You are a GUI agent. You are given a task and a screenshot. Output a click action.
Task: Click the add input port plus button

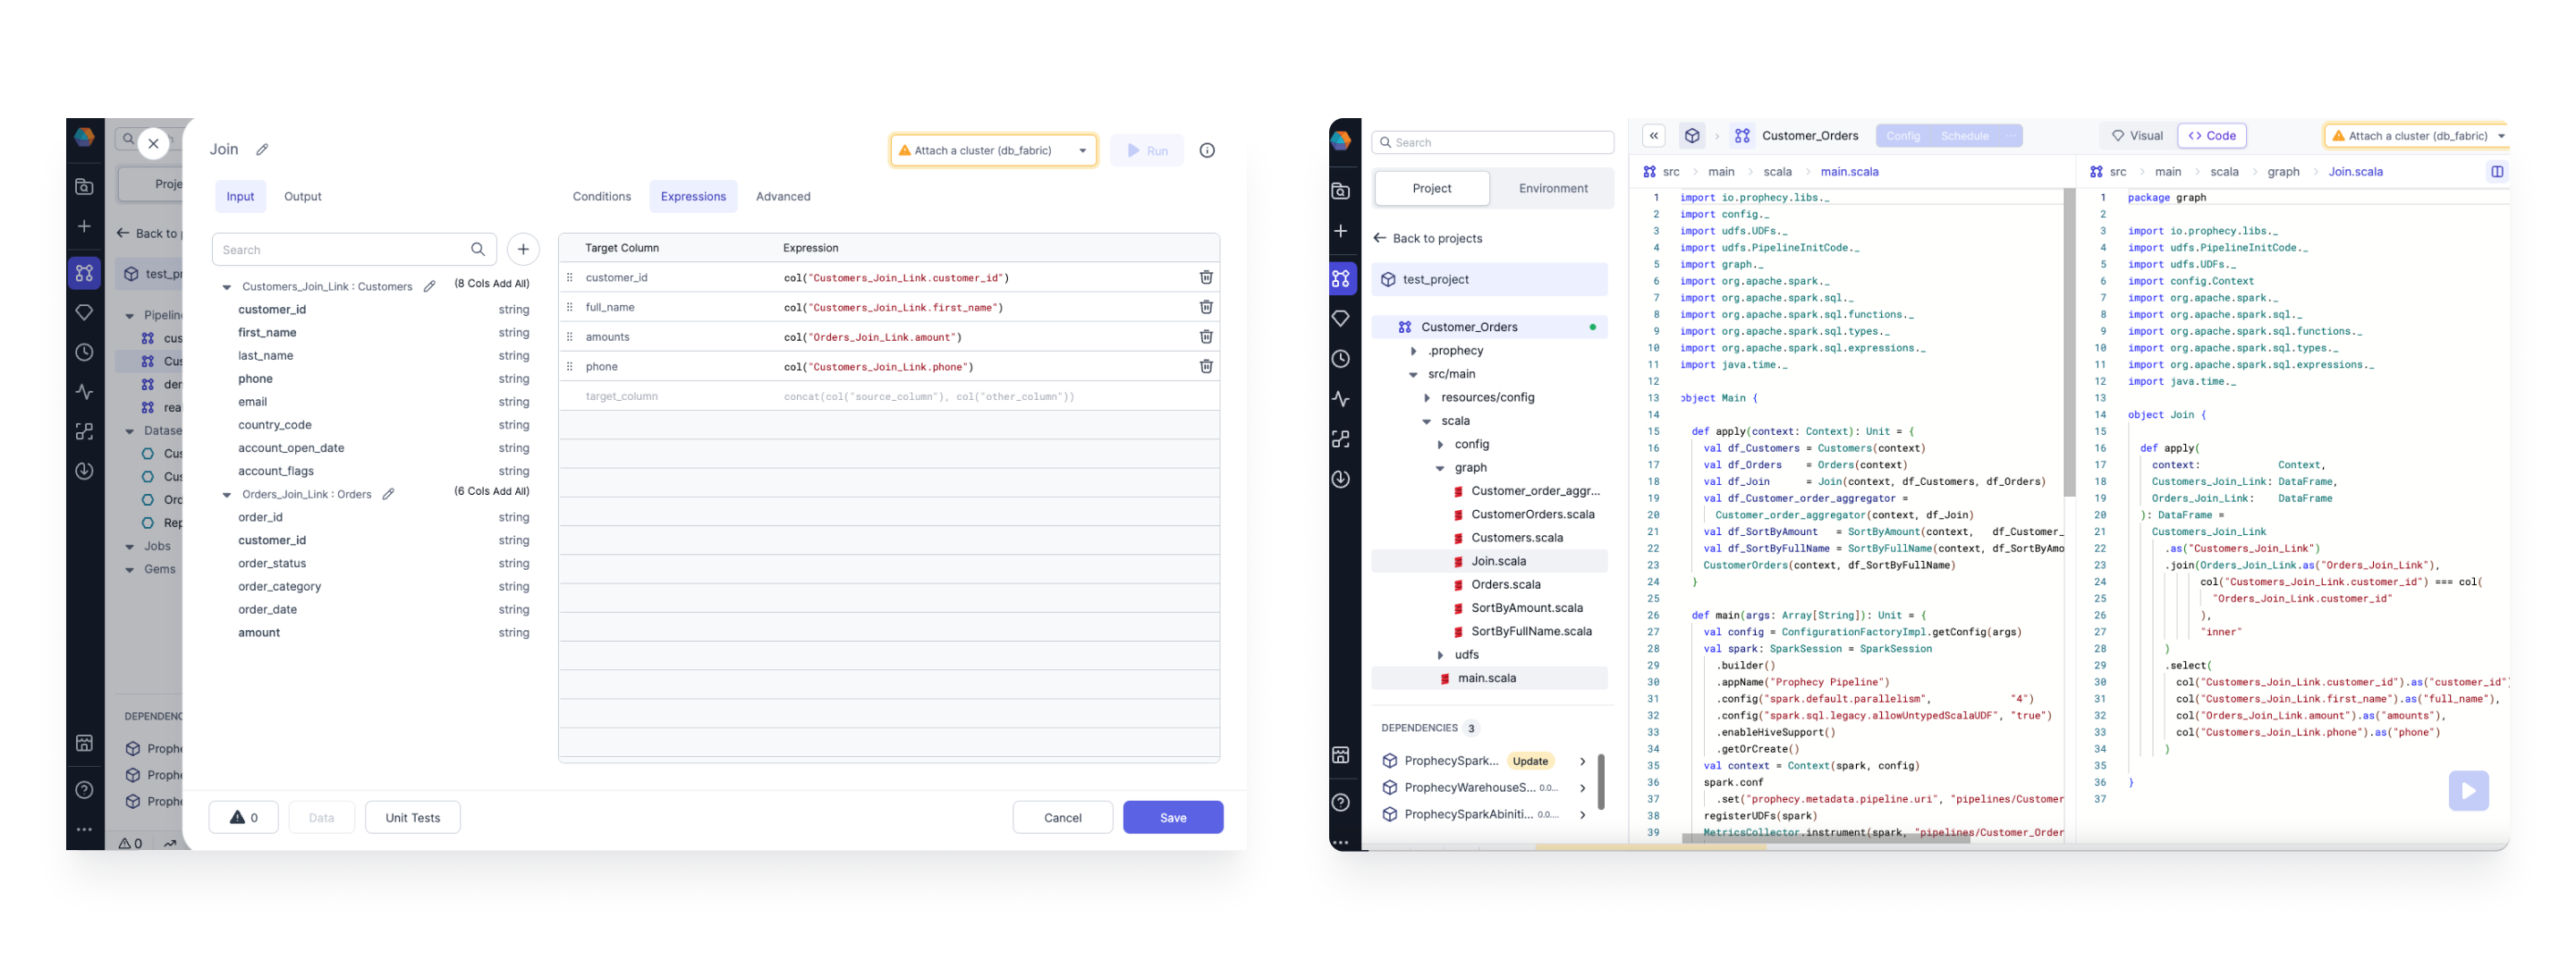pos(522,249)
